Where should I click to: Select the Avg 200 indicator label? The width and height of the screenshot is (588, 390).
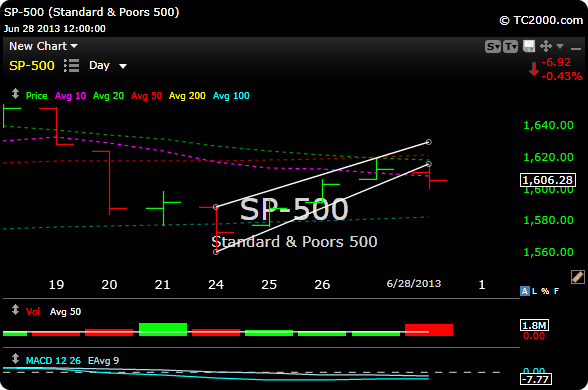coord(187,96)
